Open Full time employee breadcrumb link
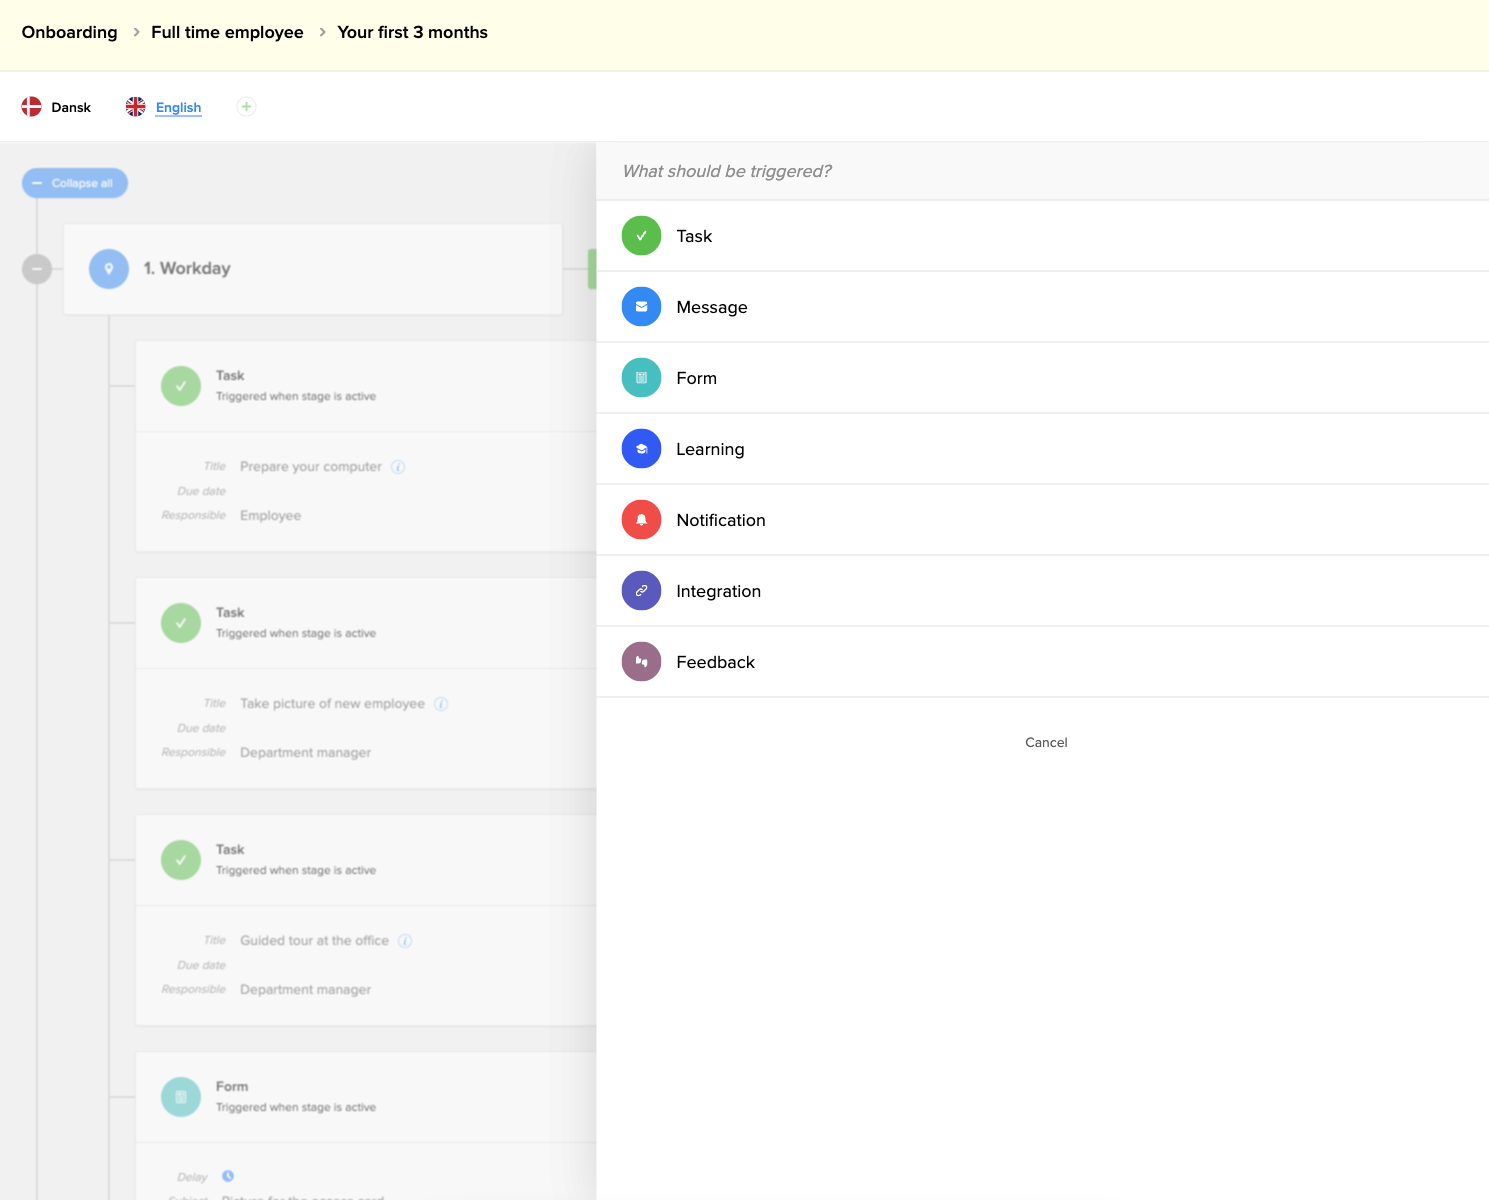Screen dimensions: 1489x1200 point(227,32)
